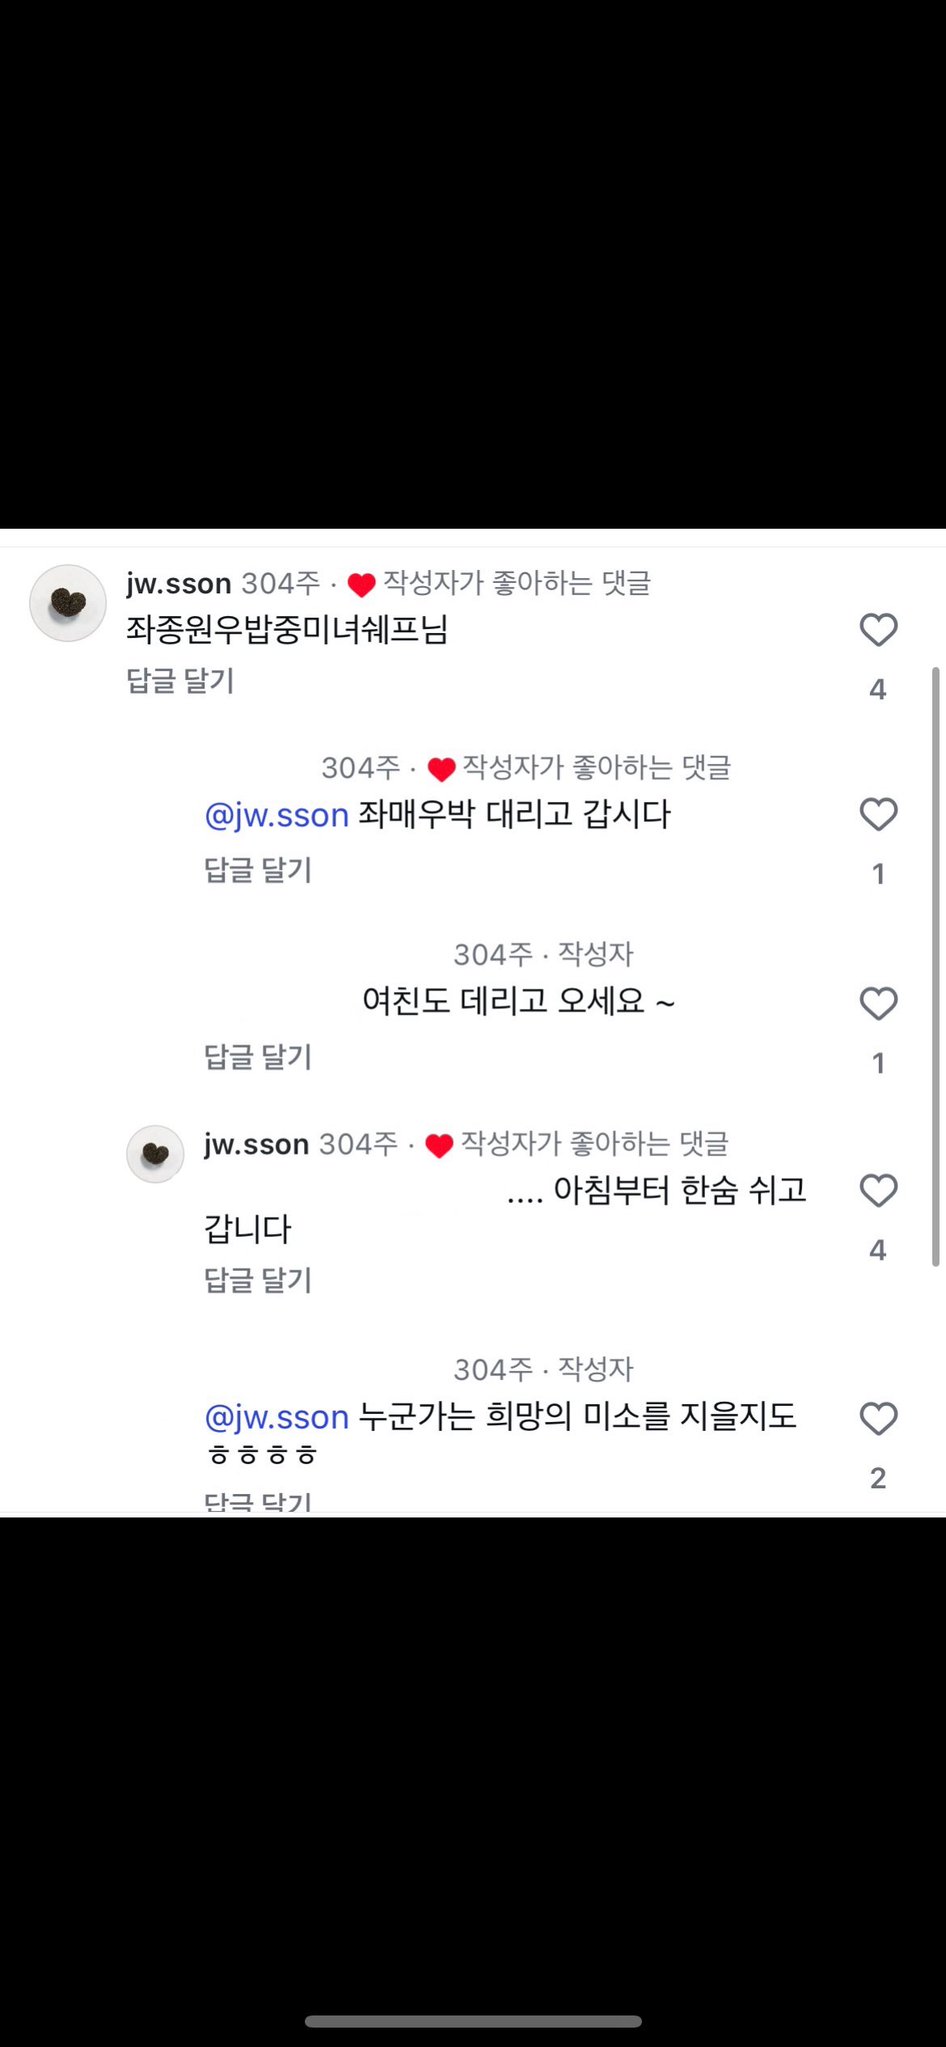Reply to the 아침부터 한숨 쉬고 갑니다 comment

(258, 1280)
